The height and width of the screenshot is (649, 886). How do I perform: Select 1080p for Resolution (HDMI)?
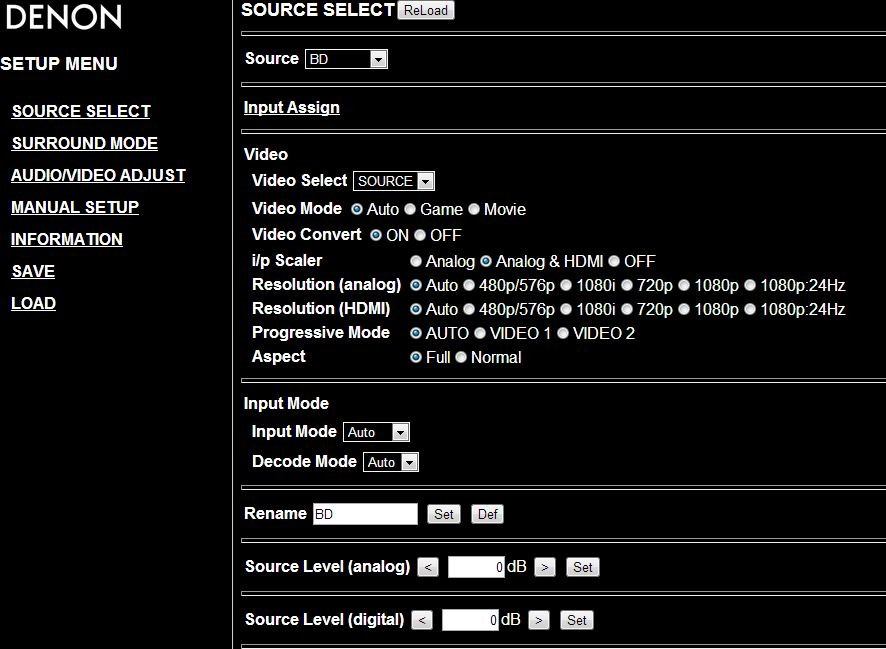(684, 309)
